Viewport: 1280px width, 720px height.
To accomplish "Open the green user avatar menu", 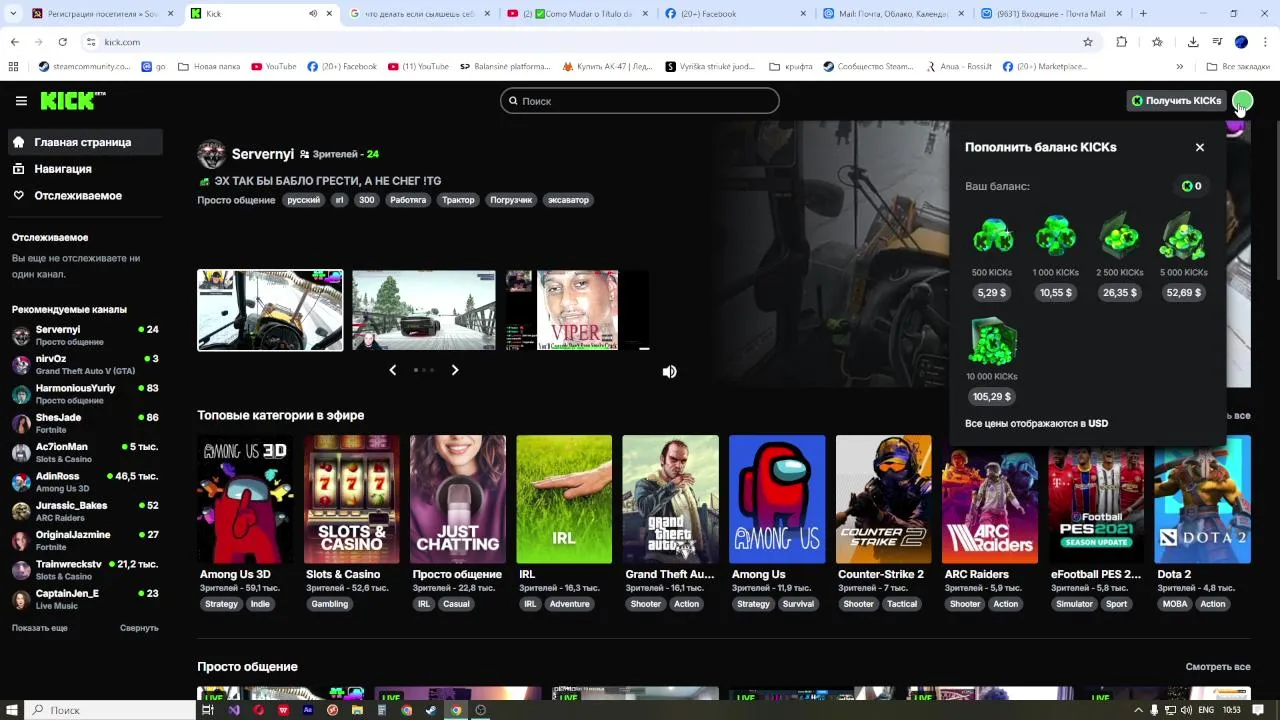I will point(1242,101).
